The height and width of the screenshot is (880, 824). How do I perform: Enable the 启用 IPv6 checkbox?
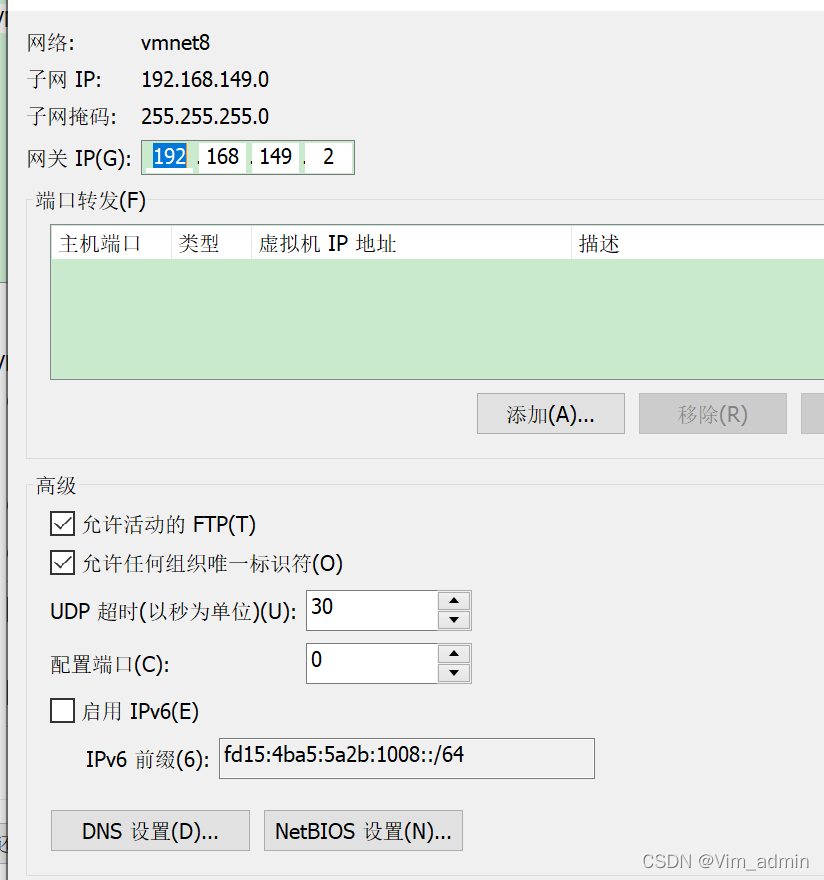62,711
